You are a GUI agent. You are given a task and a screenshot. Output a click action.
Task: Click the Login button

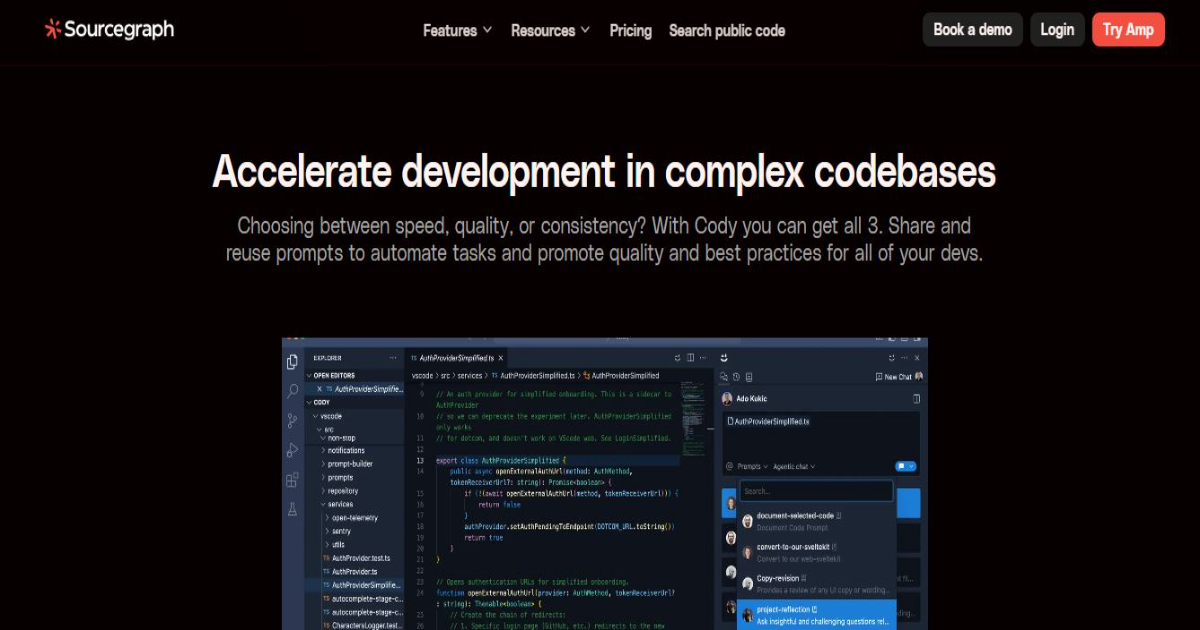click(1057, 29)
